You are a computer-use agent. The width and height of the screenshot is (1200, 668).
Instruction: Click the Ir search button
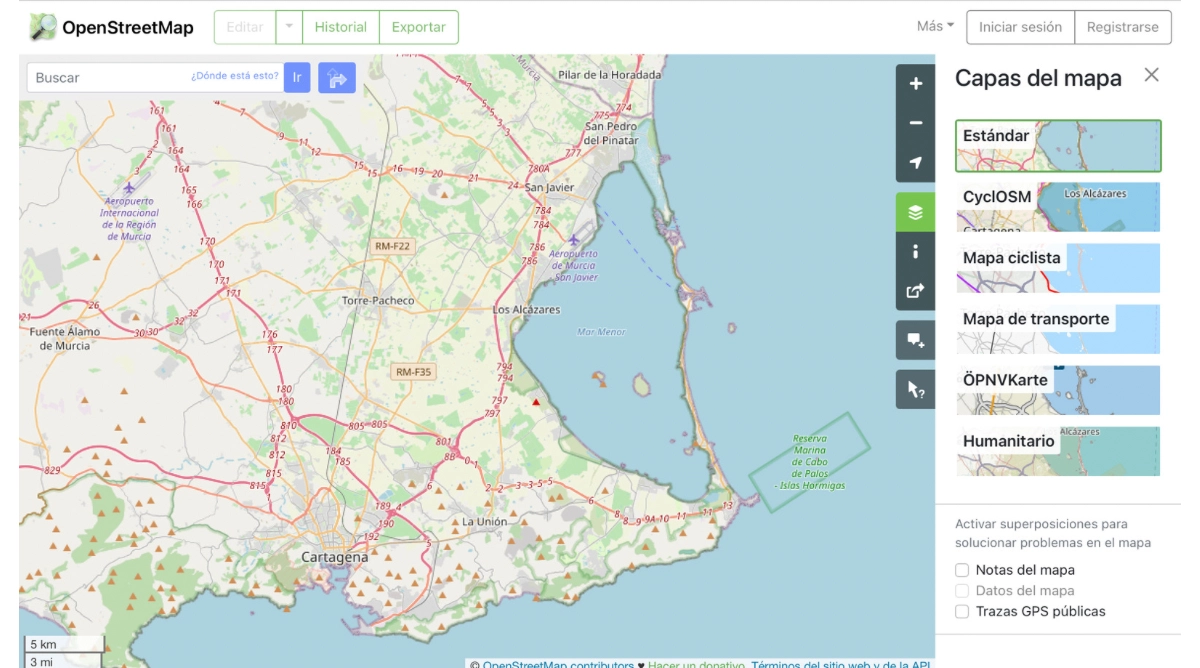pyautogui.click(x=297, y=77)
